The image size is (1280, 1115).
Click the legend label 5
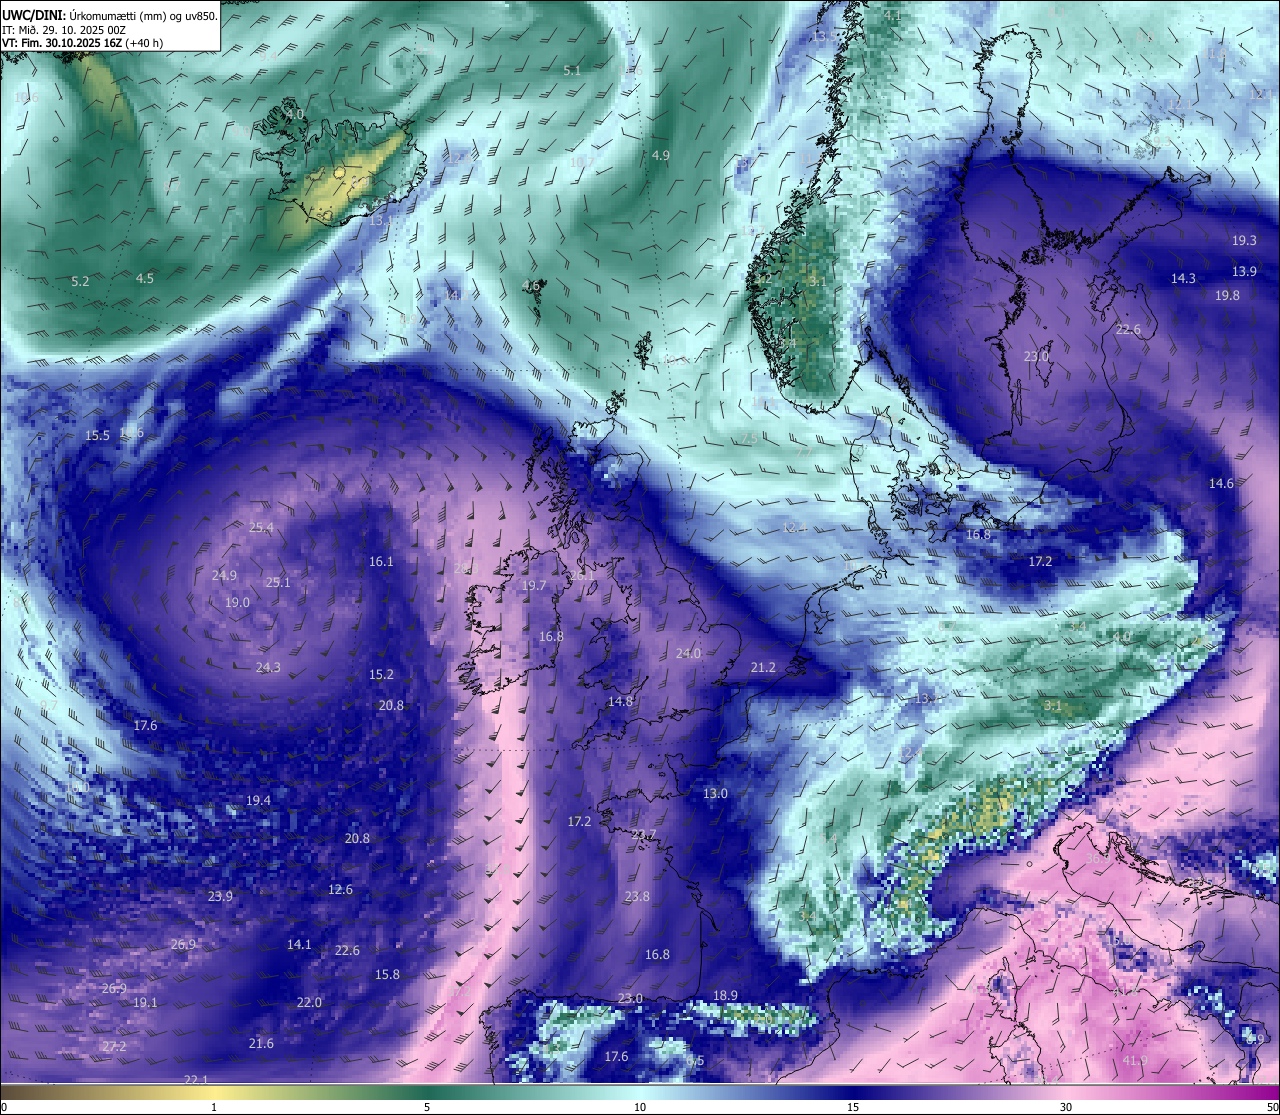(x=427, y=1107)
